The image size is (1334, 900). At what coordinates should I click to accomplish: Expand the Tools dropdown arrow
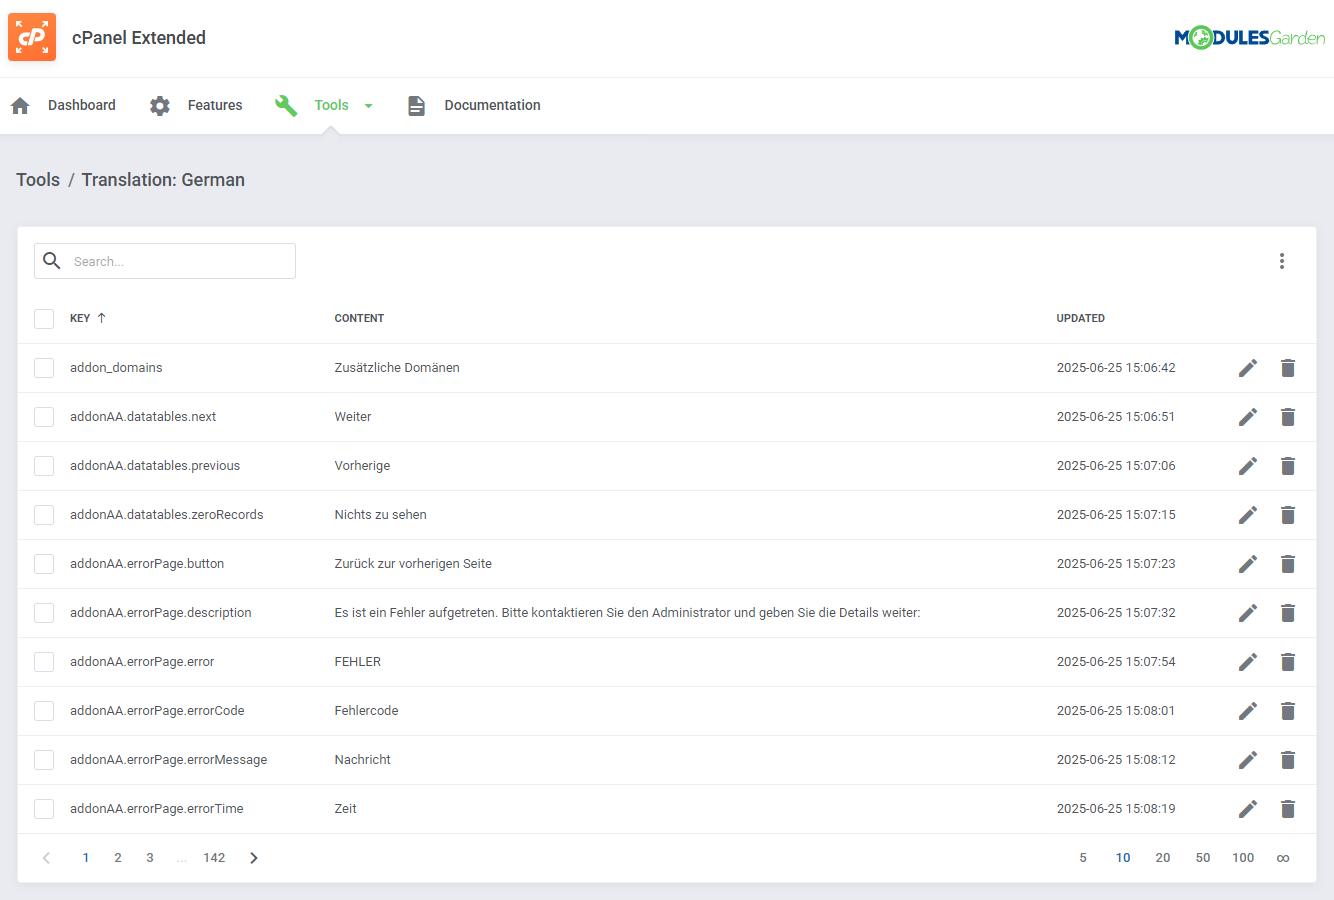click(x=368, y=106)
